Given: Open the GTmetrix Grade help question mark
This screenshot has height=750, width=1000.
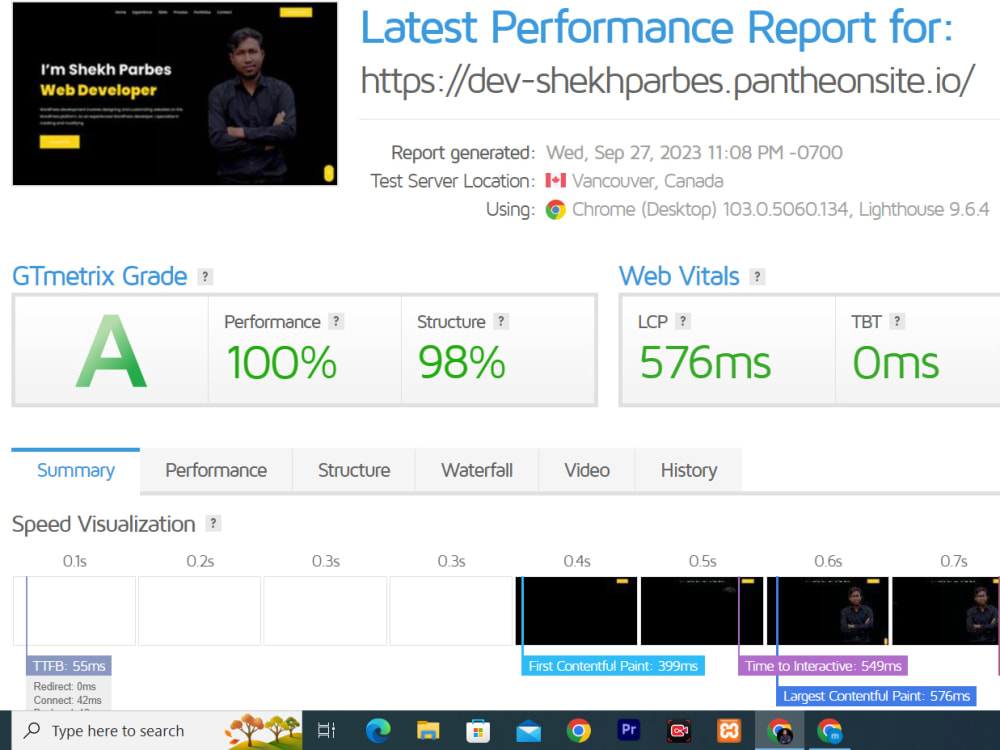Looking at the screenshot, I should tap(205, 276).
